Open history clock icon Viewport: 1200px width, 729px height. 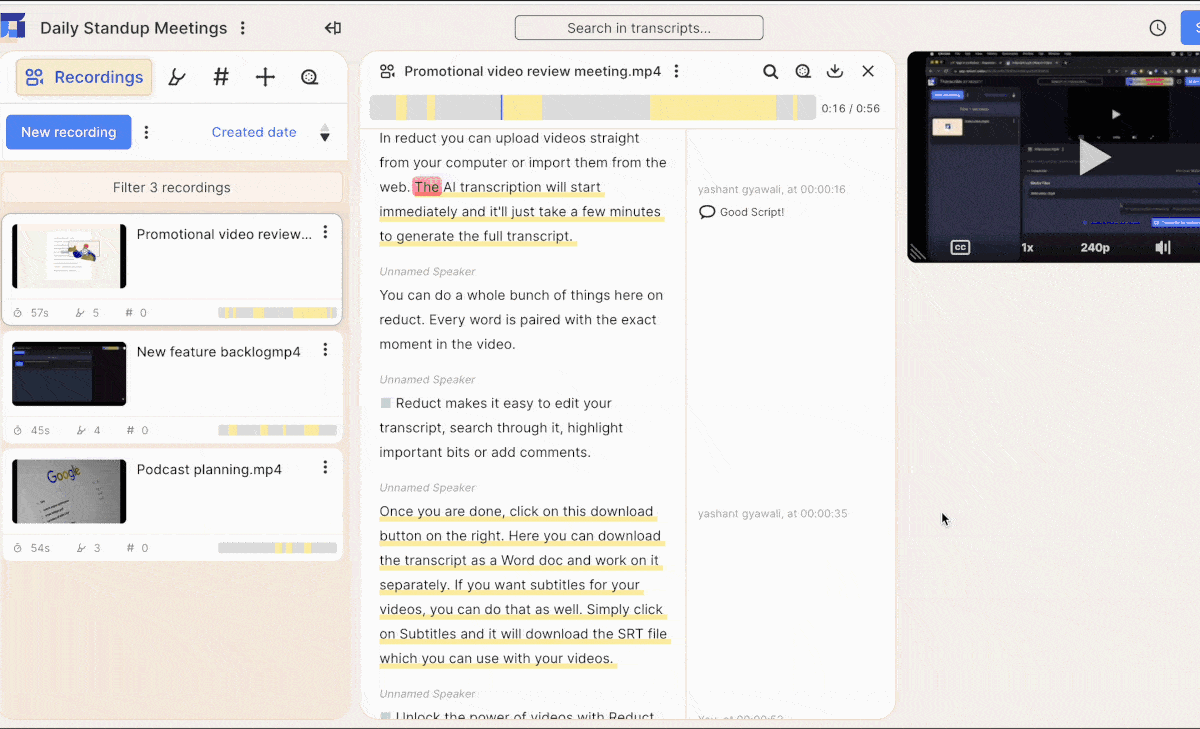[x=1157, y=28]
